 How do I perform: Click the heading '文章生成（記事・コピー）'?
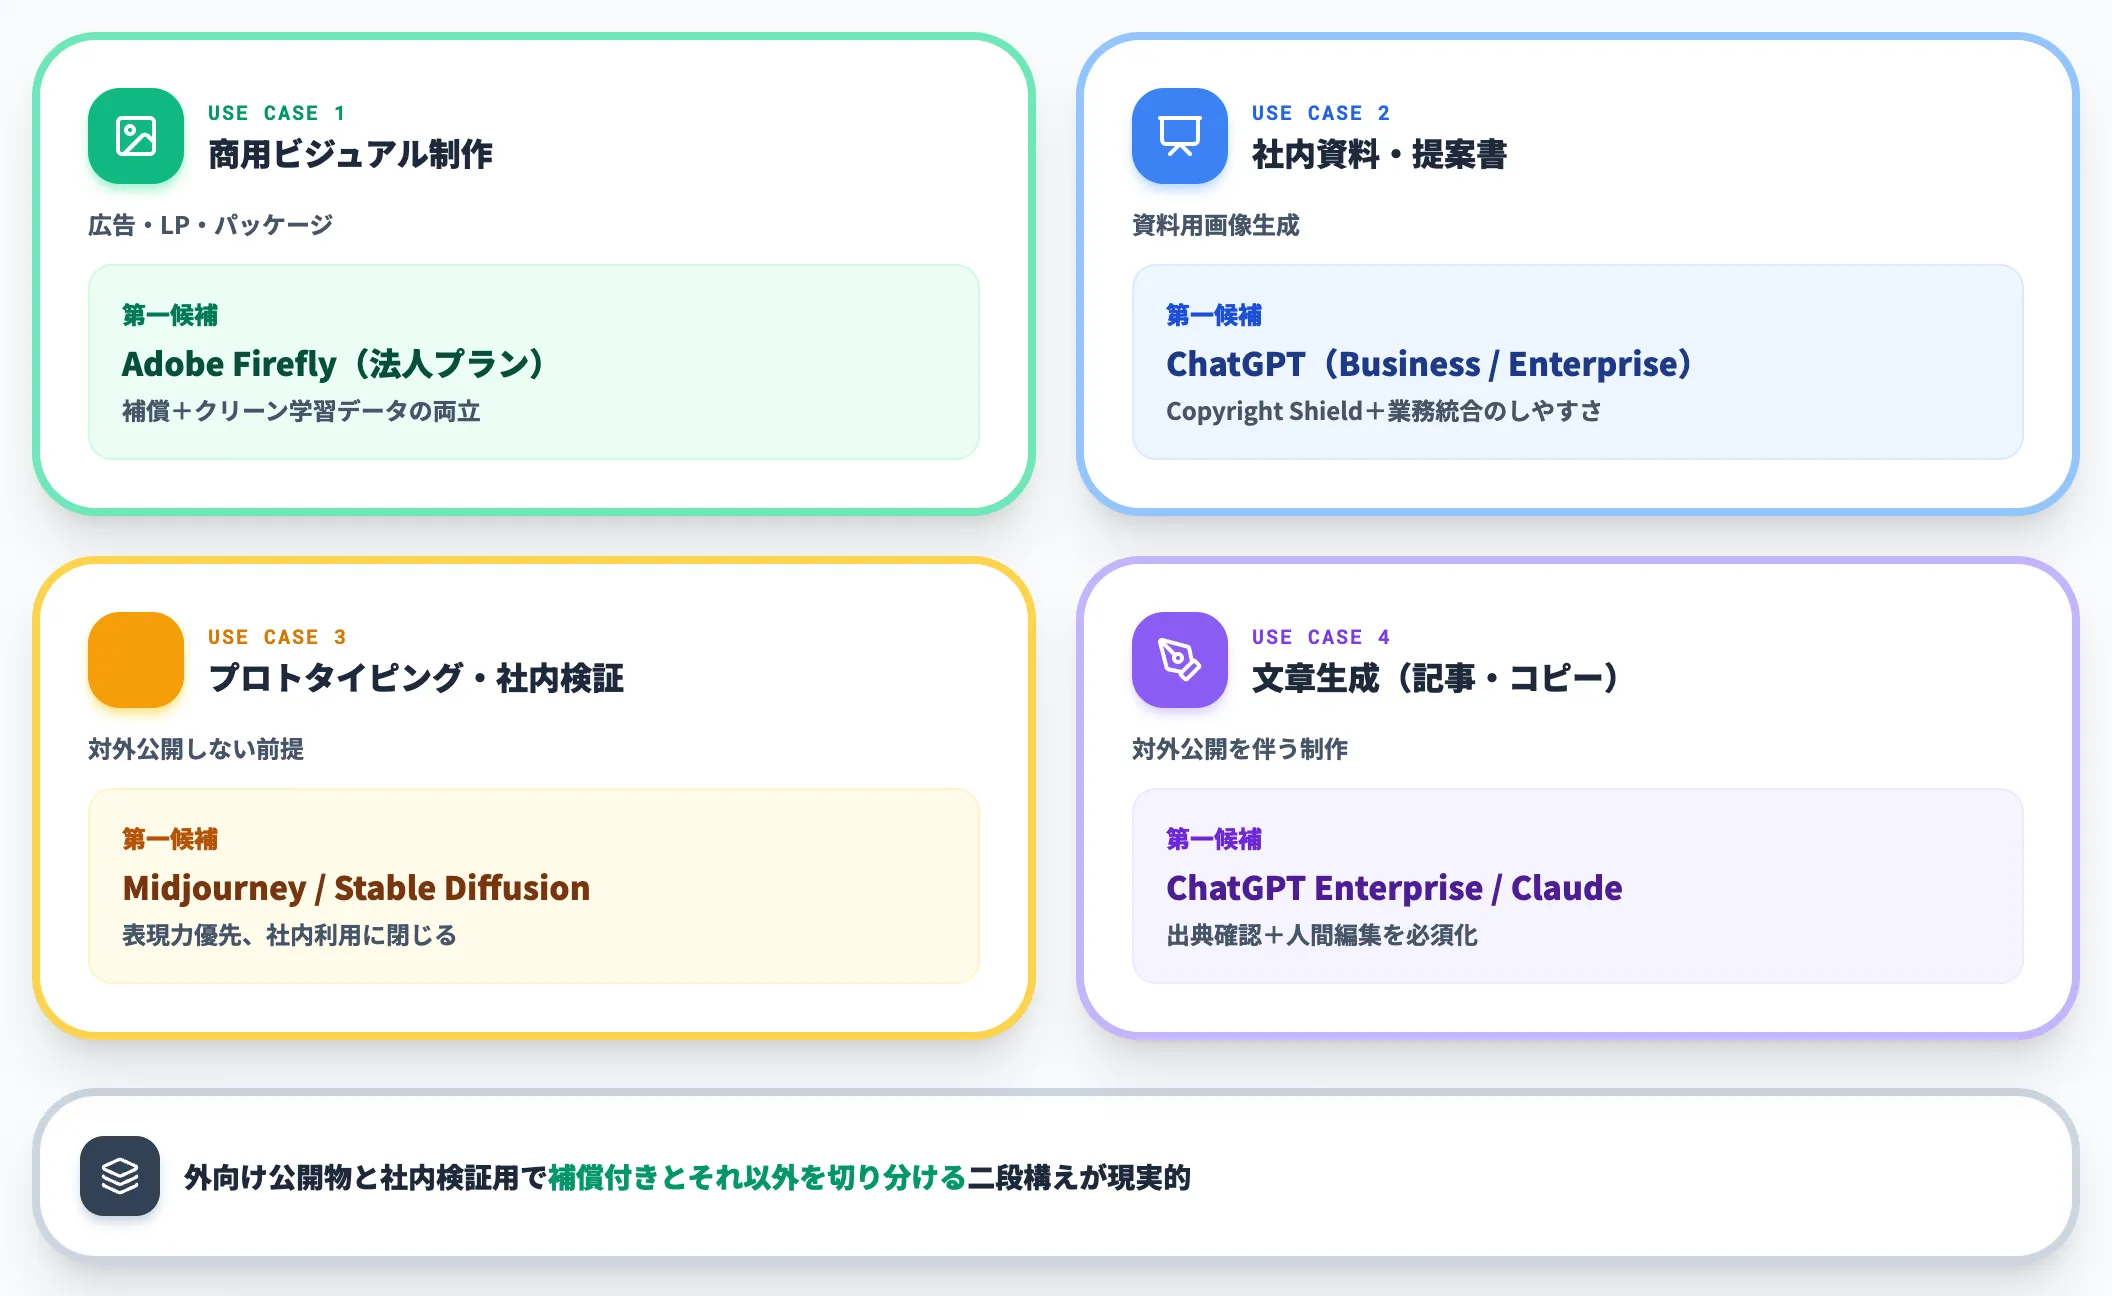pyautogui.click(x=1438, y=678)
